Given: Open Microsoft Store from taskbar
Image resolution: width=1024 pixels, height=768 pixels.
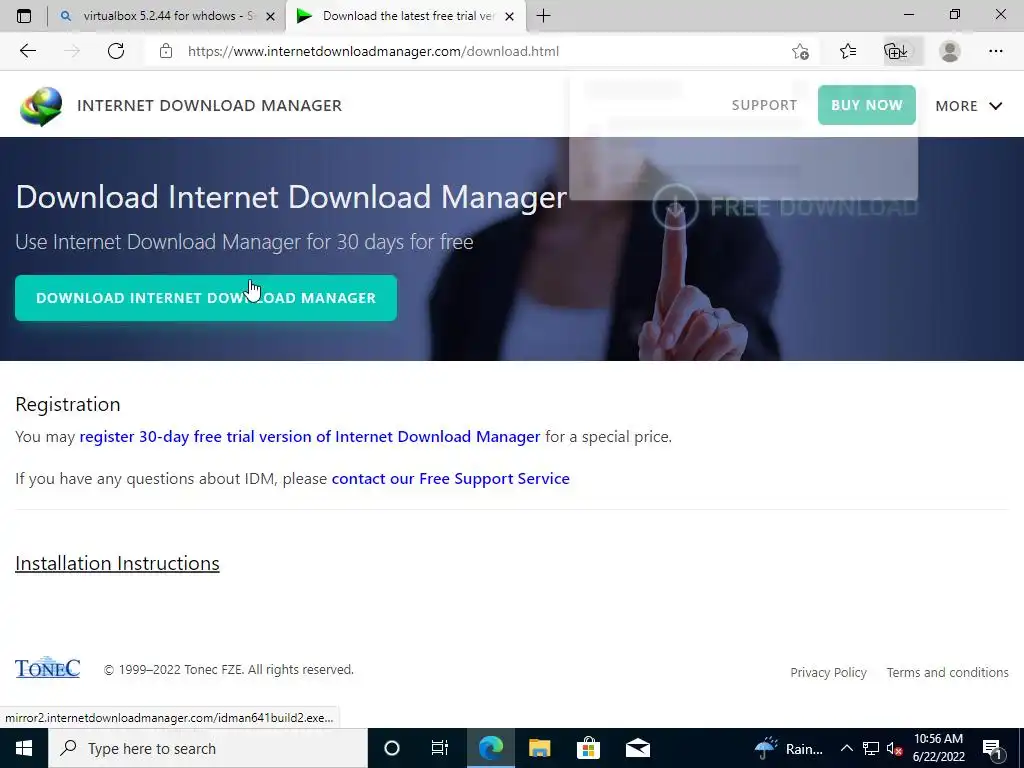Looking at the screenshot, I should pyautogui.click(x=588, y=748).
